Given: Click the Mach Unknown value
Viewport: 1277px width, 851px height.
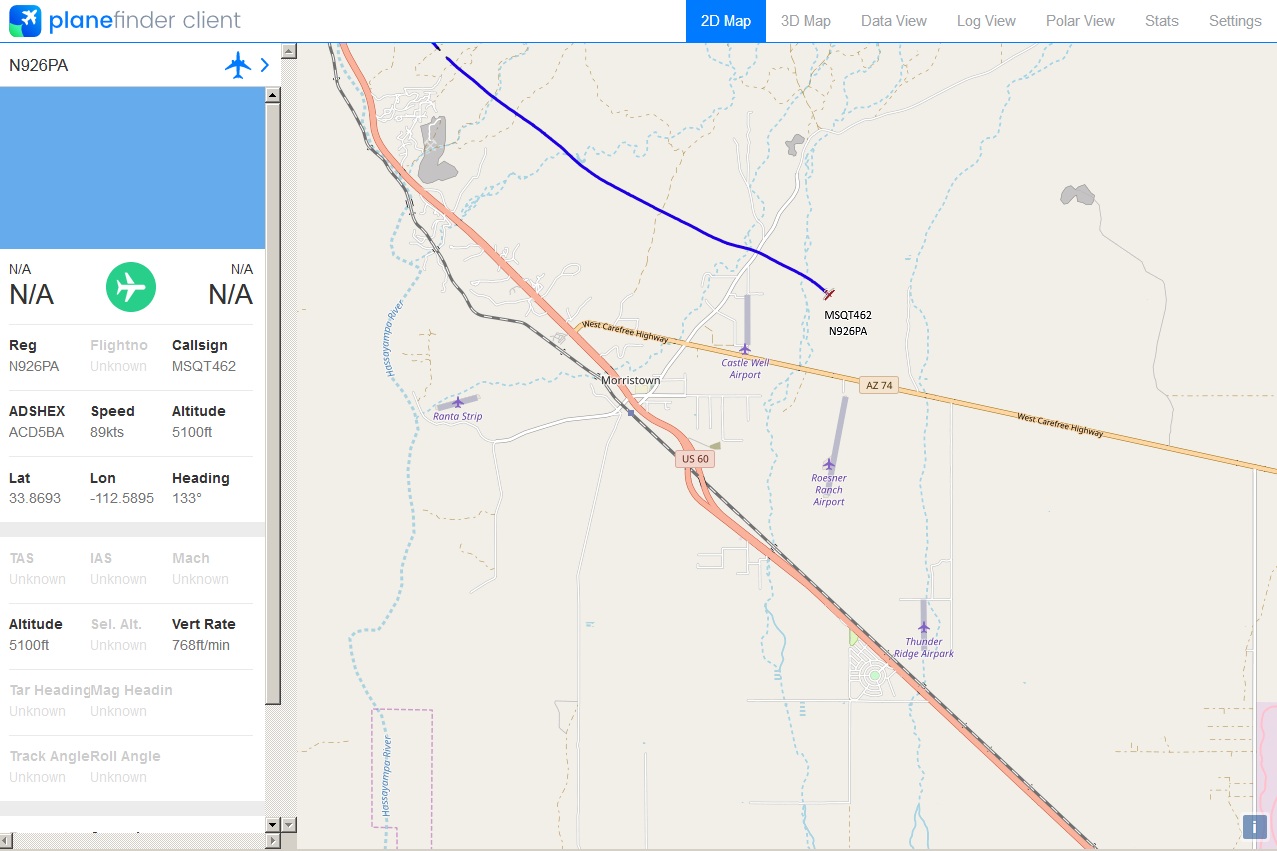Looking at the screenshot, I should 200,579.
